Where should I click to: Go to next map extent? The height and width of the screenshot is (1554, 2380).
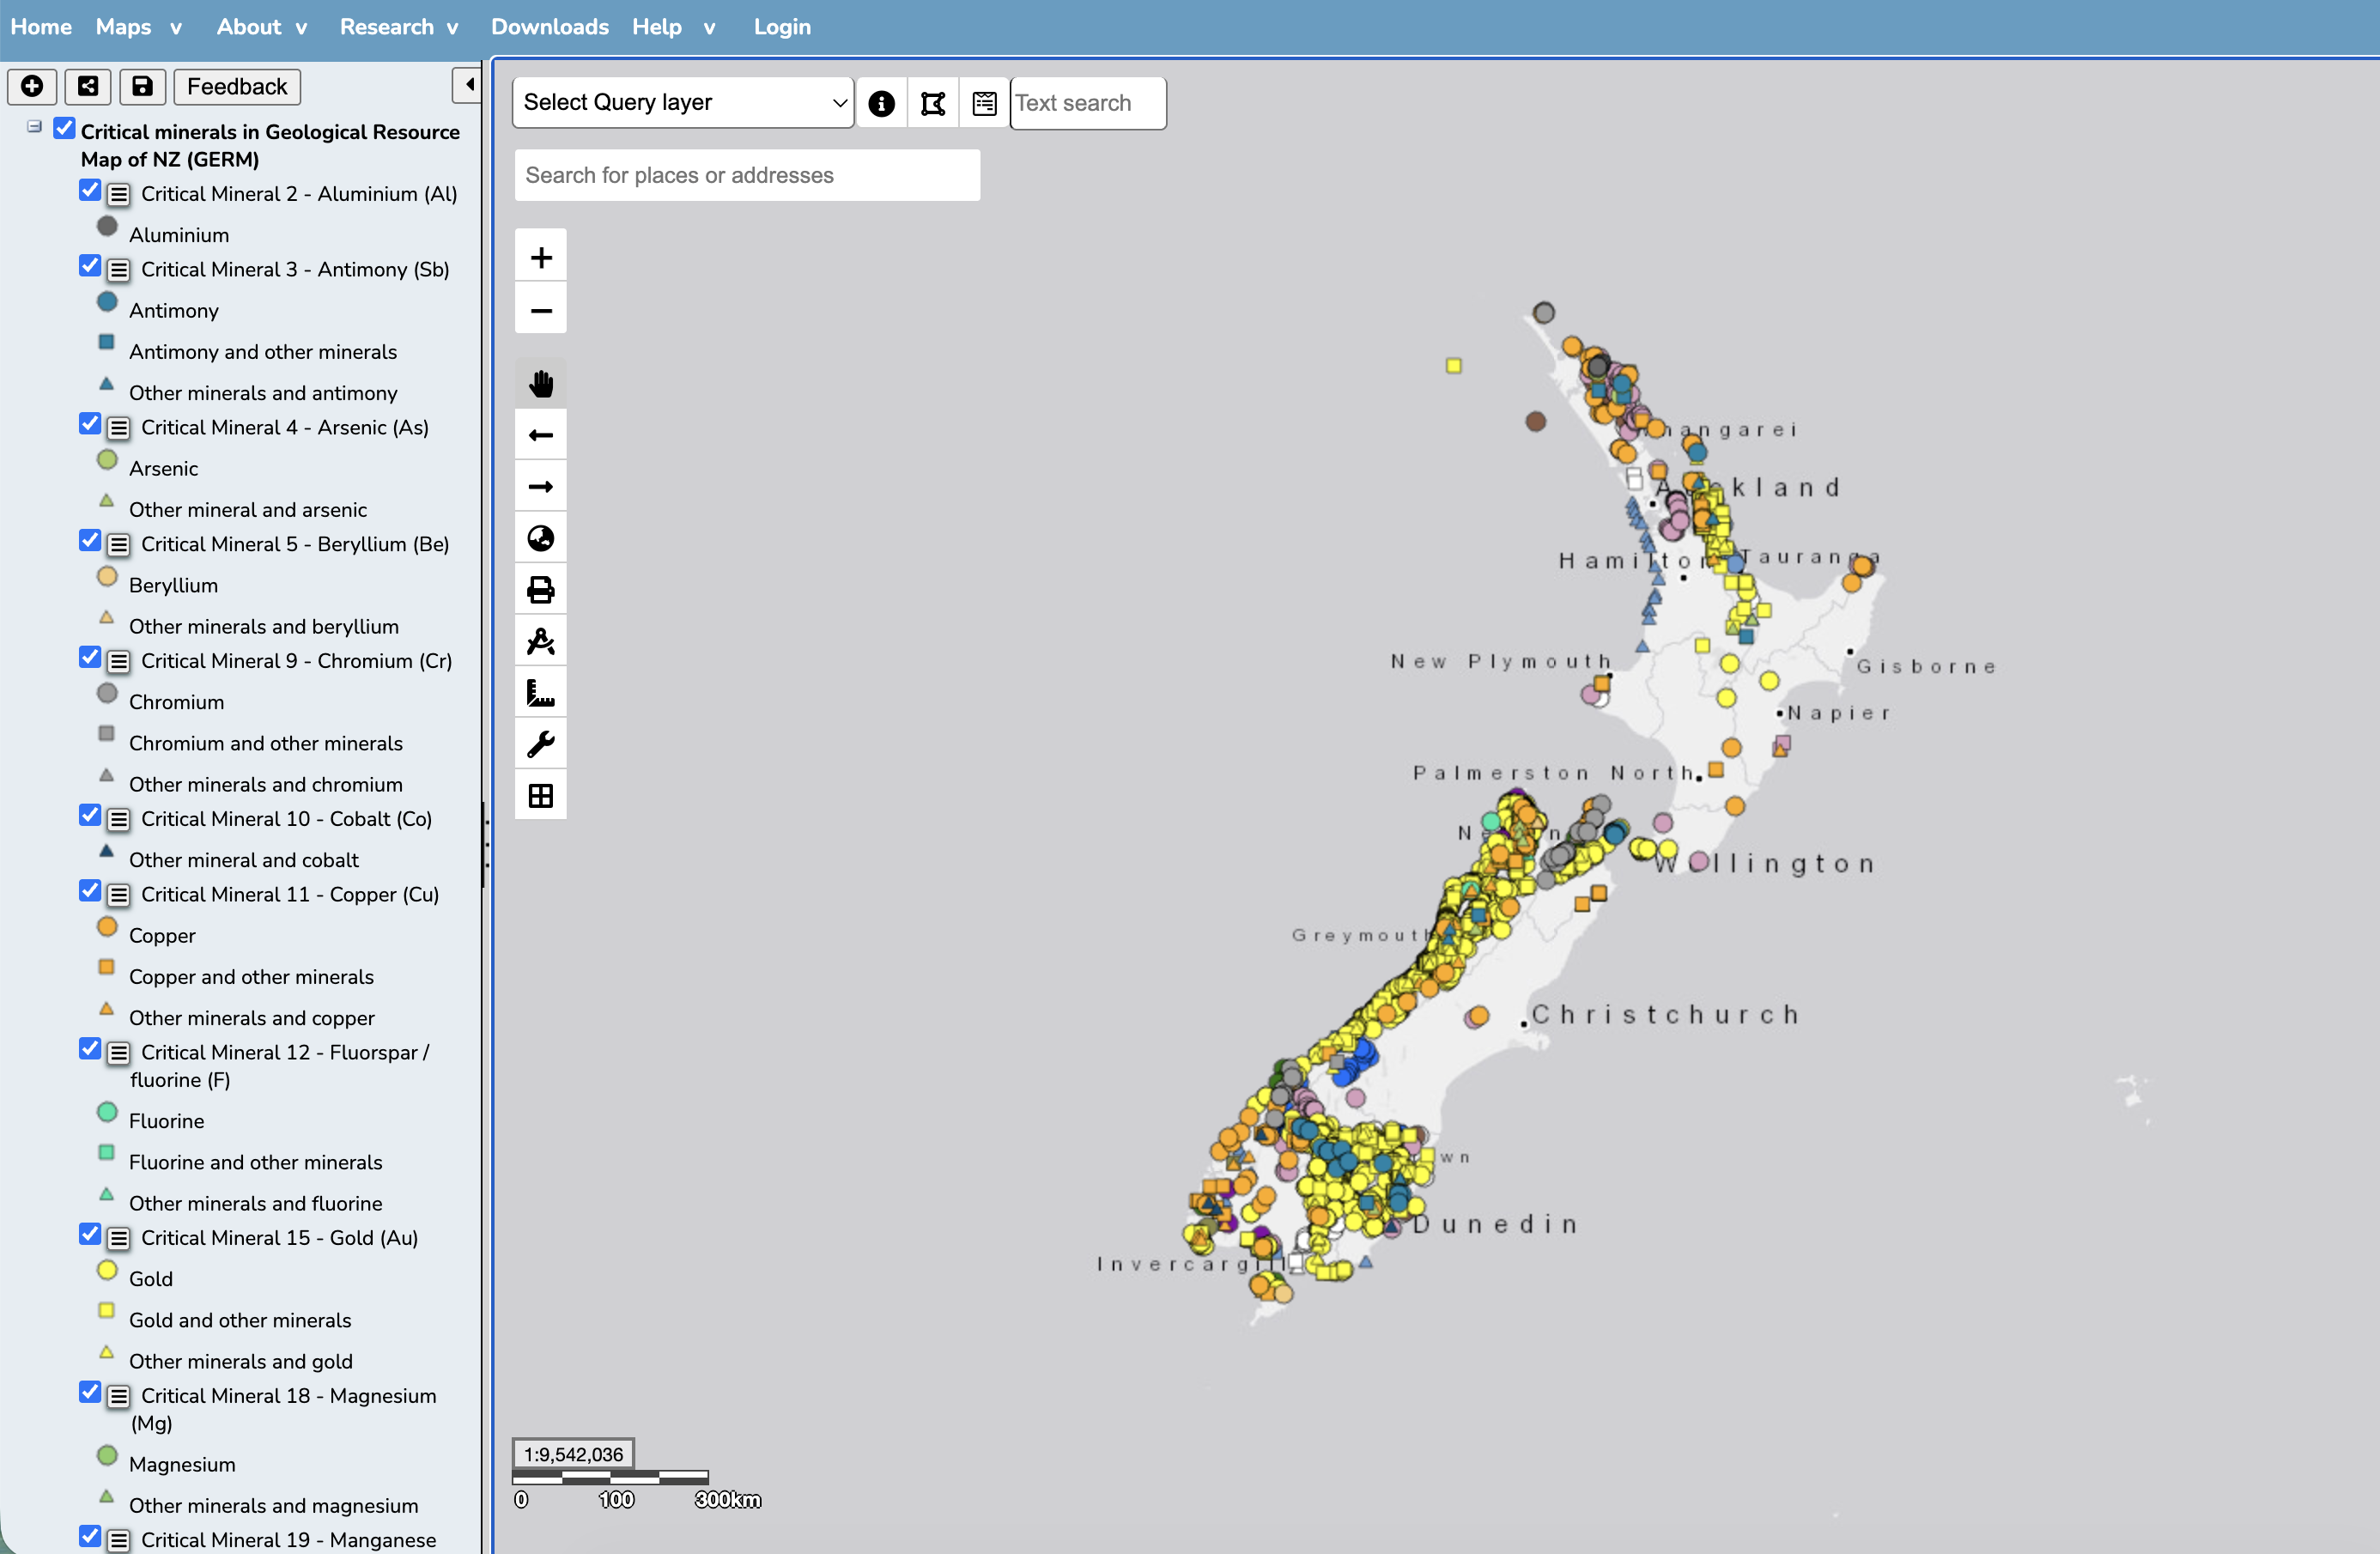(541, 487)
